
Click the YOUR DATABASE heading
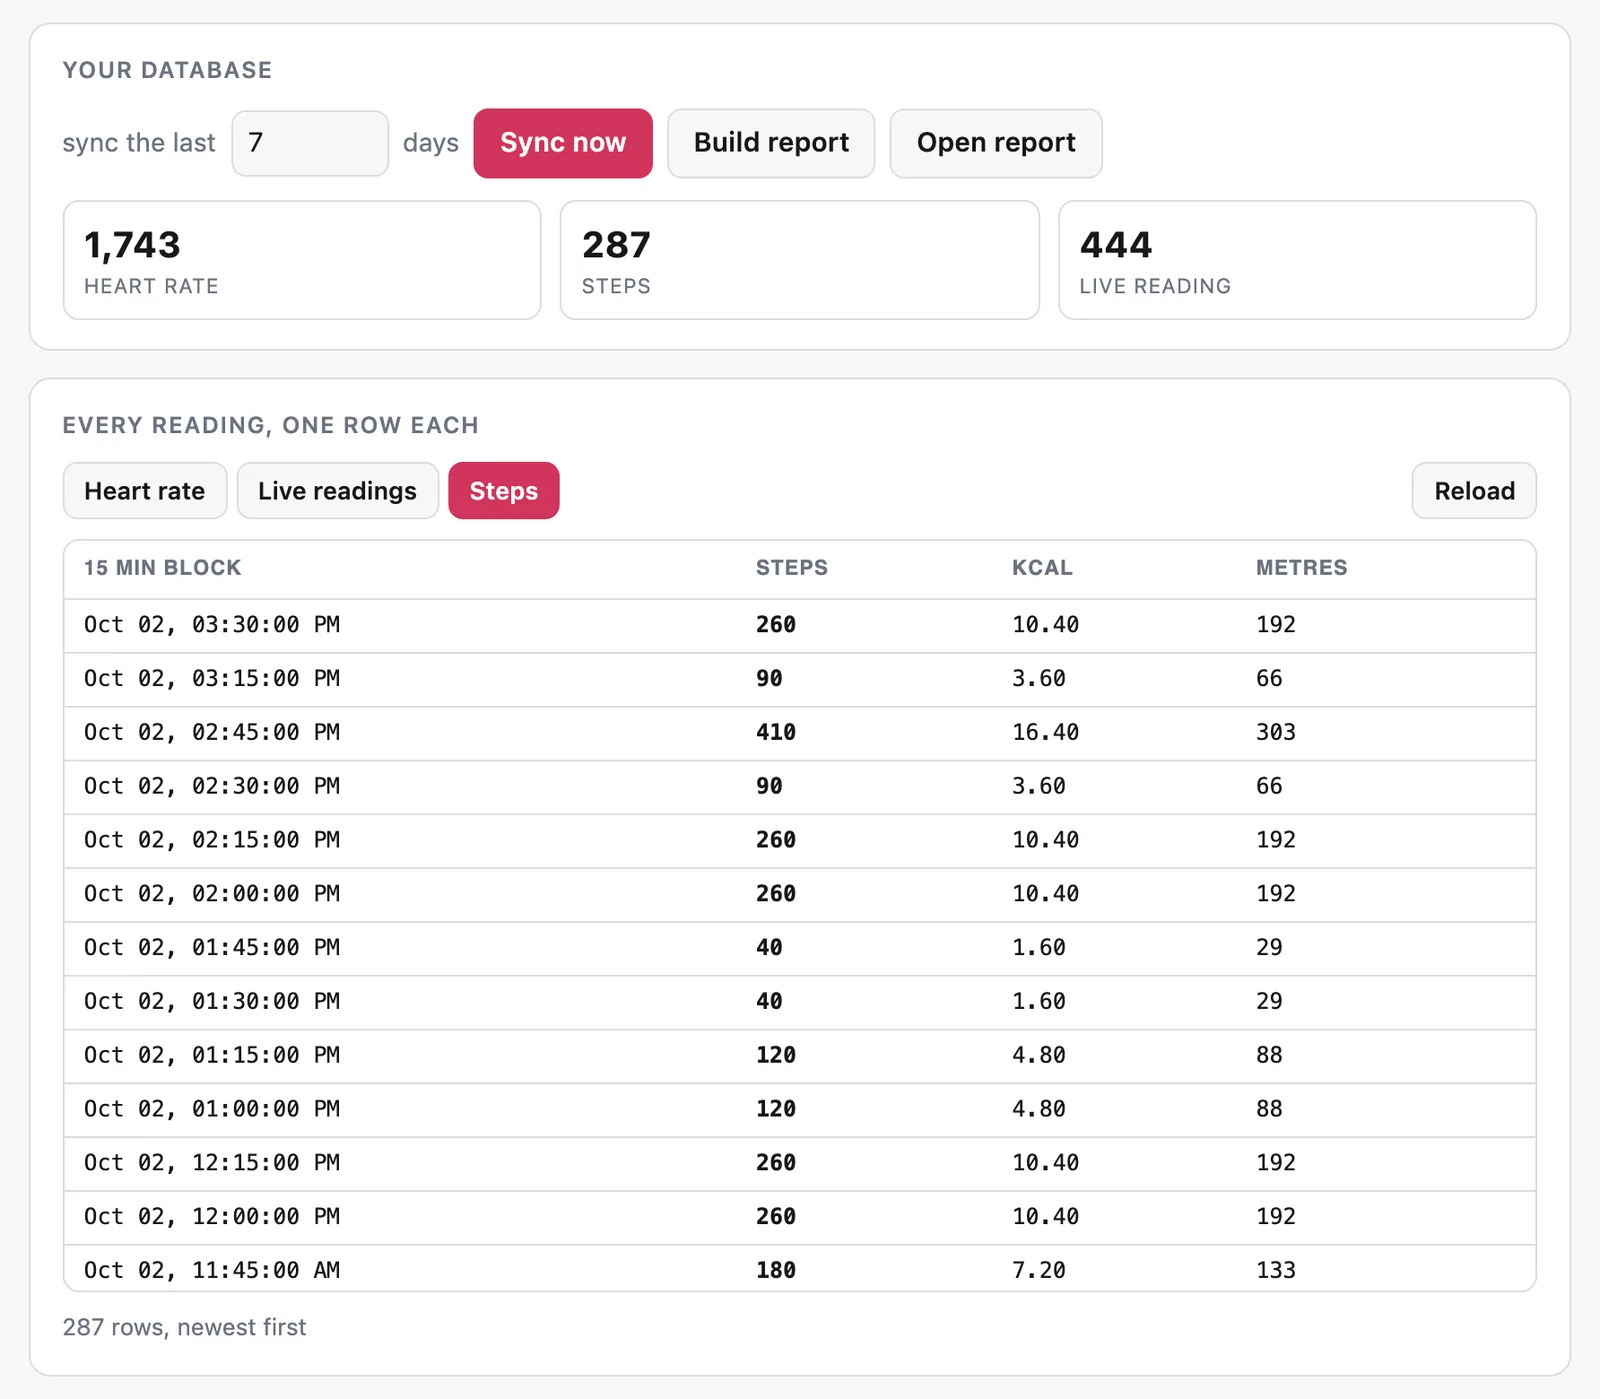167,70
